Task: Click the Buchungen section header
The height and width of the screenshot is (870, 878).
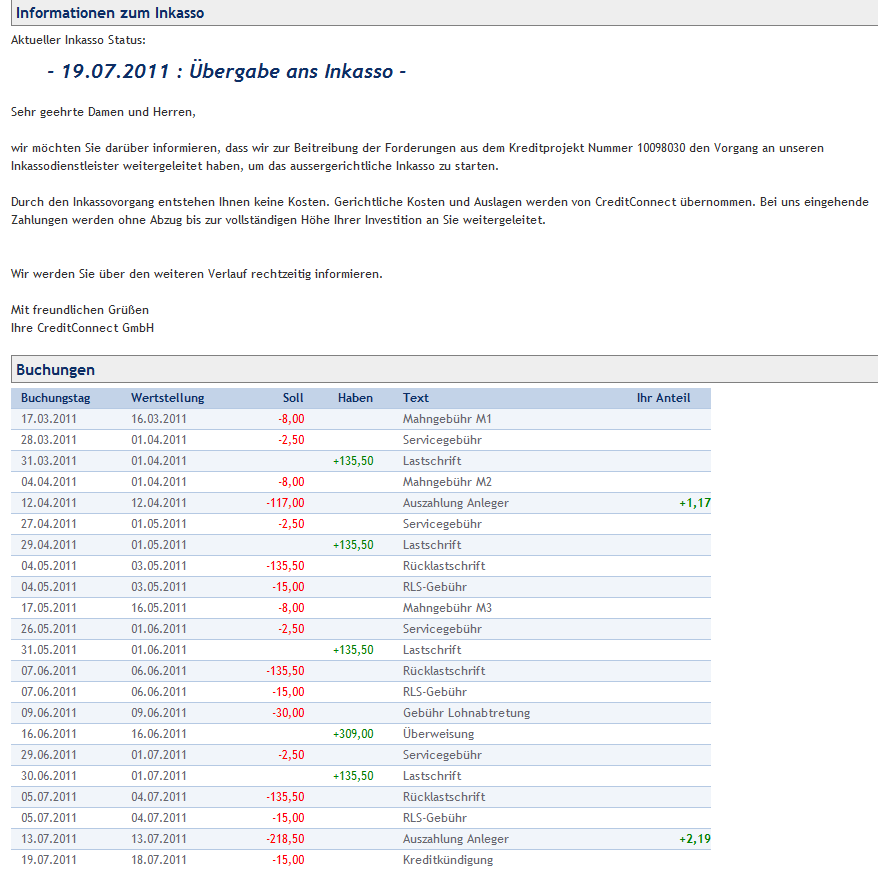Action: point(56,370)
